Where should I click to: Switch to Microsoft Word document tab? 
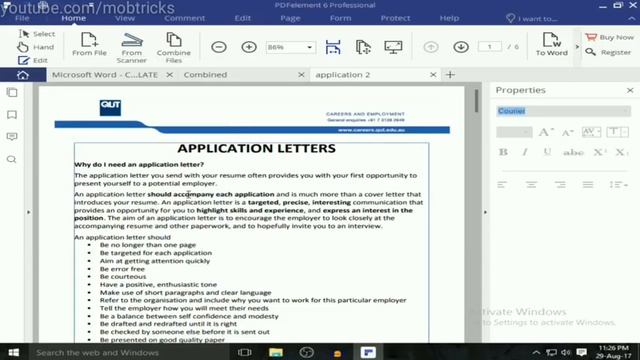pos(104,75)
